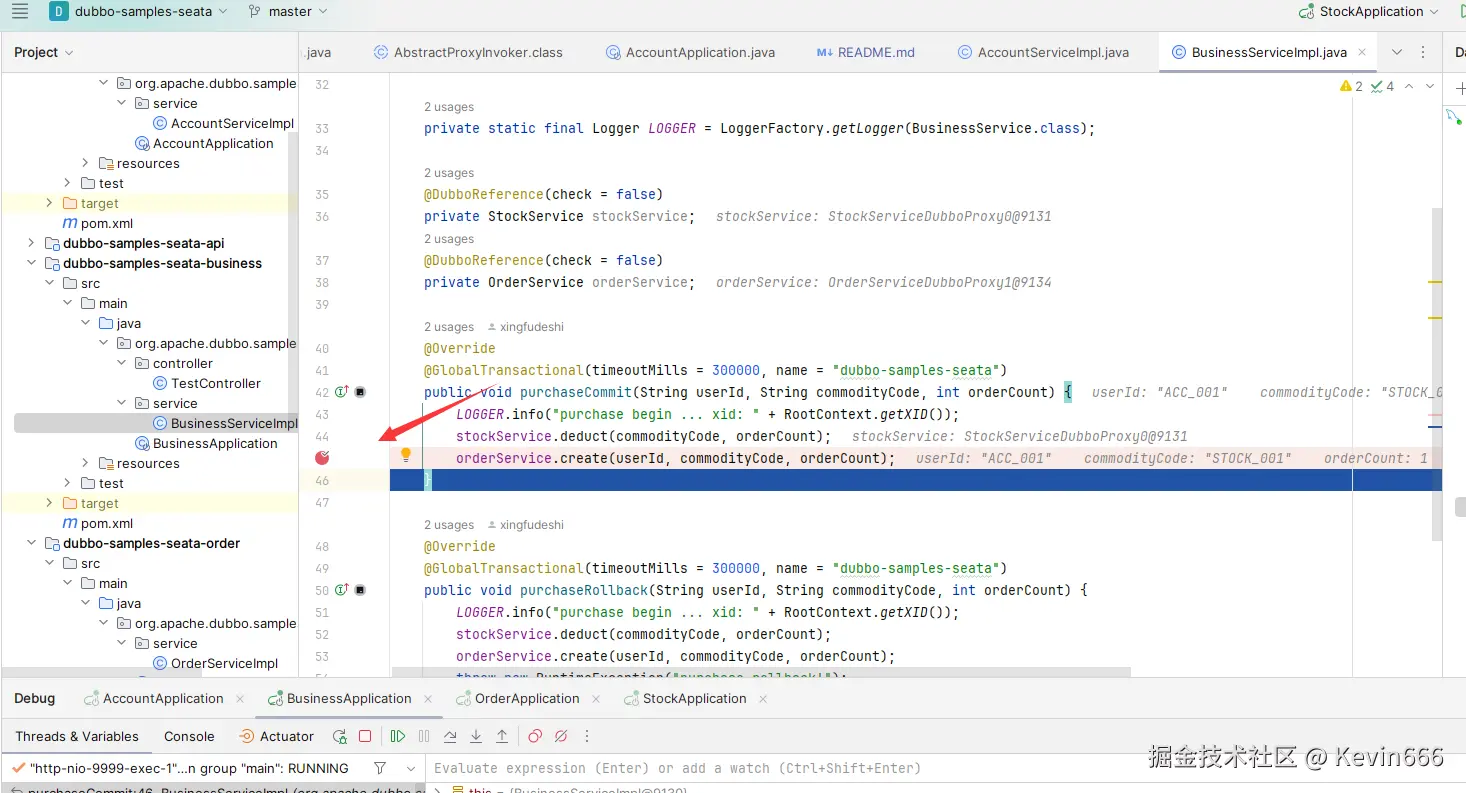This screenshot has width=1466, height=793.
Task: Toggle Mute Breakpoints in debug toolbar
Action: coord(561,737)
